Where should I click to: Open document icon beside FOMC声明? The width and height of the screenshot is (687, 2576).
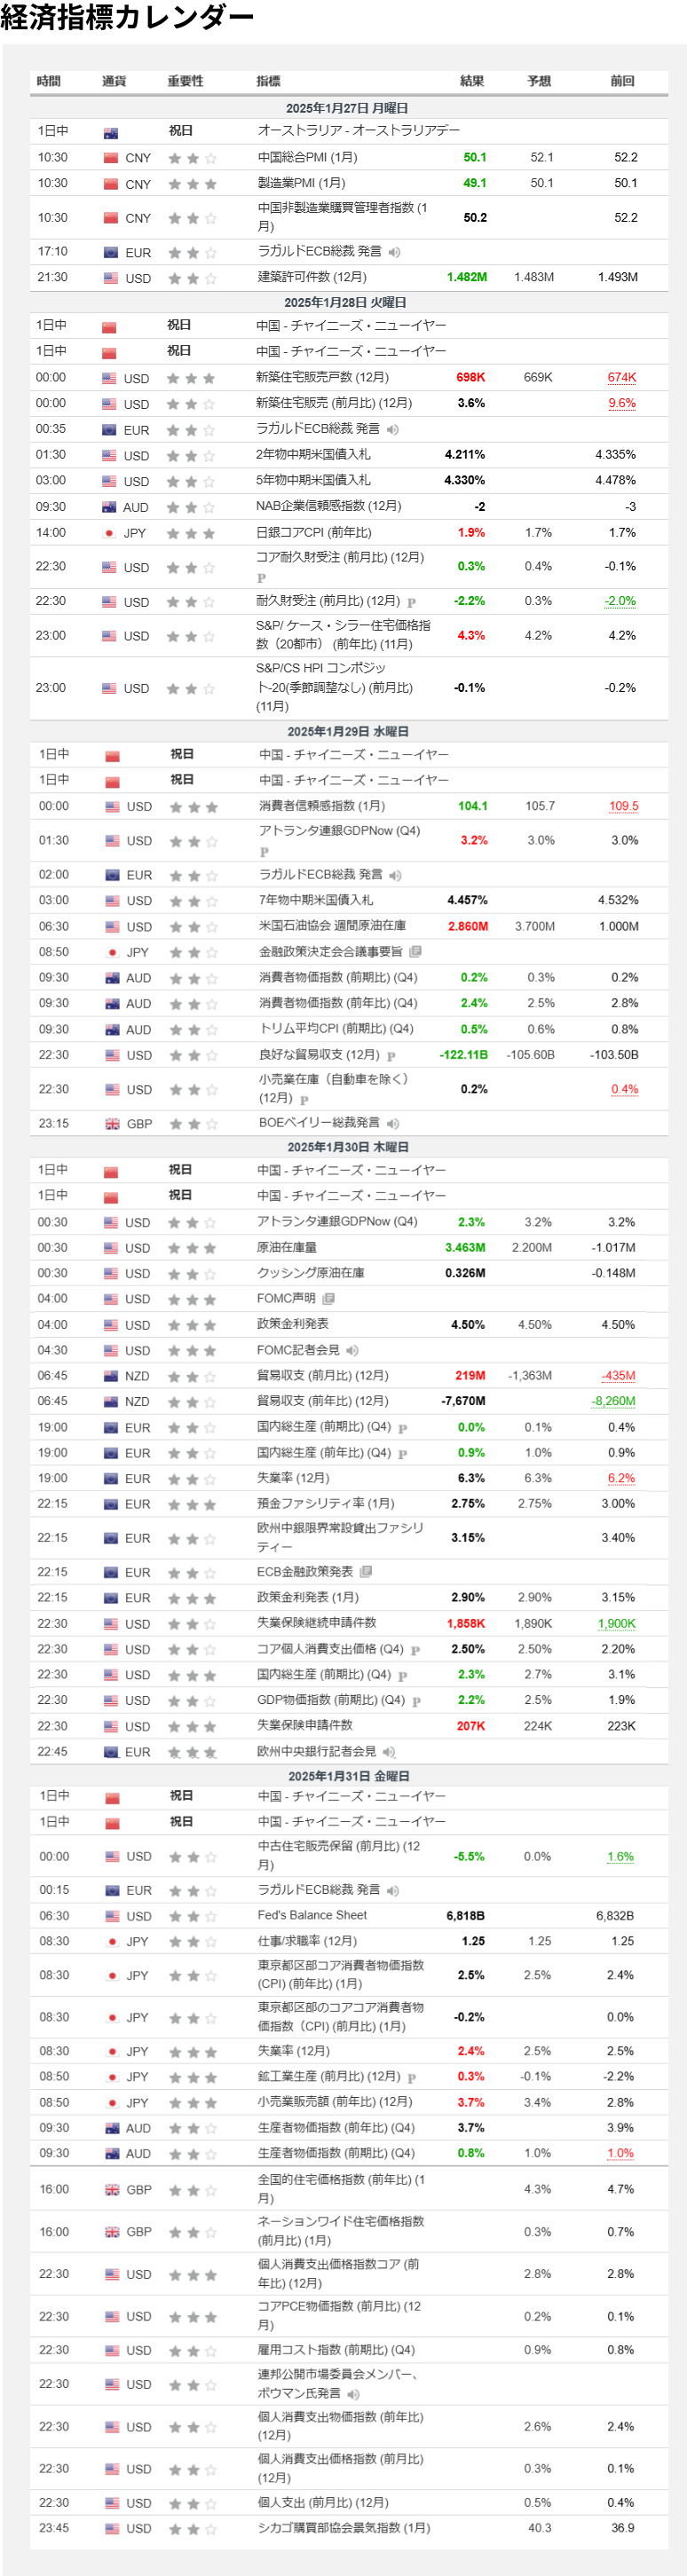pyautogui.click(x=328, y=1299)
